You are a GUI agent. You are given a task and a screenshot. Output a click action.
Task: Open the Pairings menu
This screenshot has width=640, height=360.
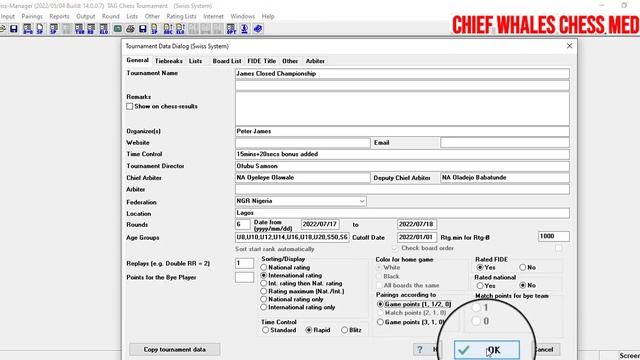[x=32, y=16]
